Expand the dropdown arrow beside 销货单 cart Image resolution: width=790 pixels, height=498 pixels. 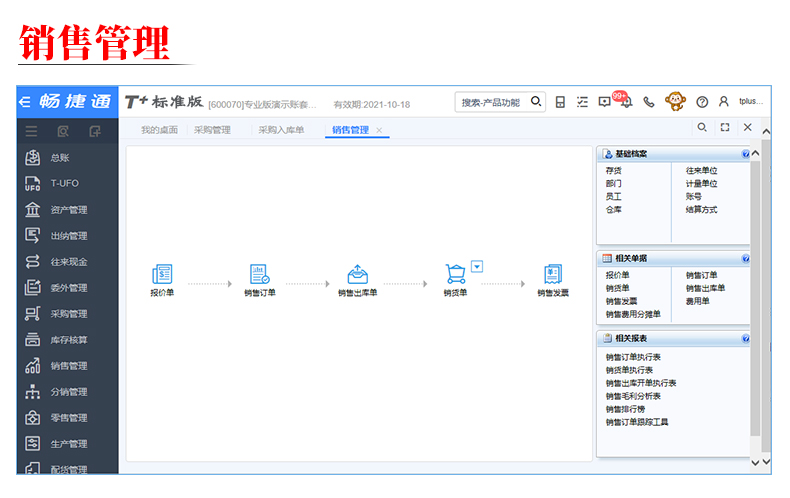pyautogui.click(x=477, y=266)
